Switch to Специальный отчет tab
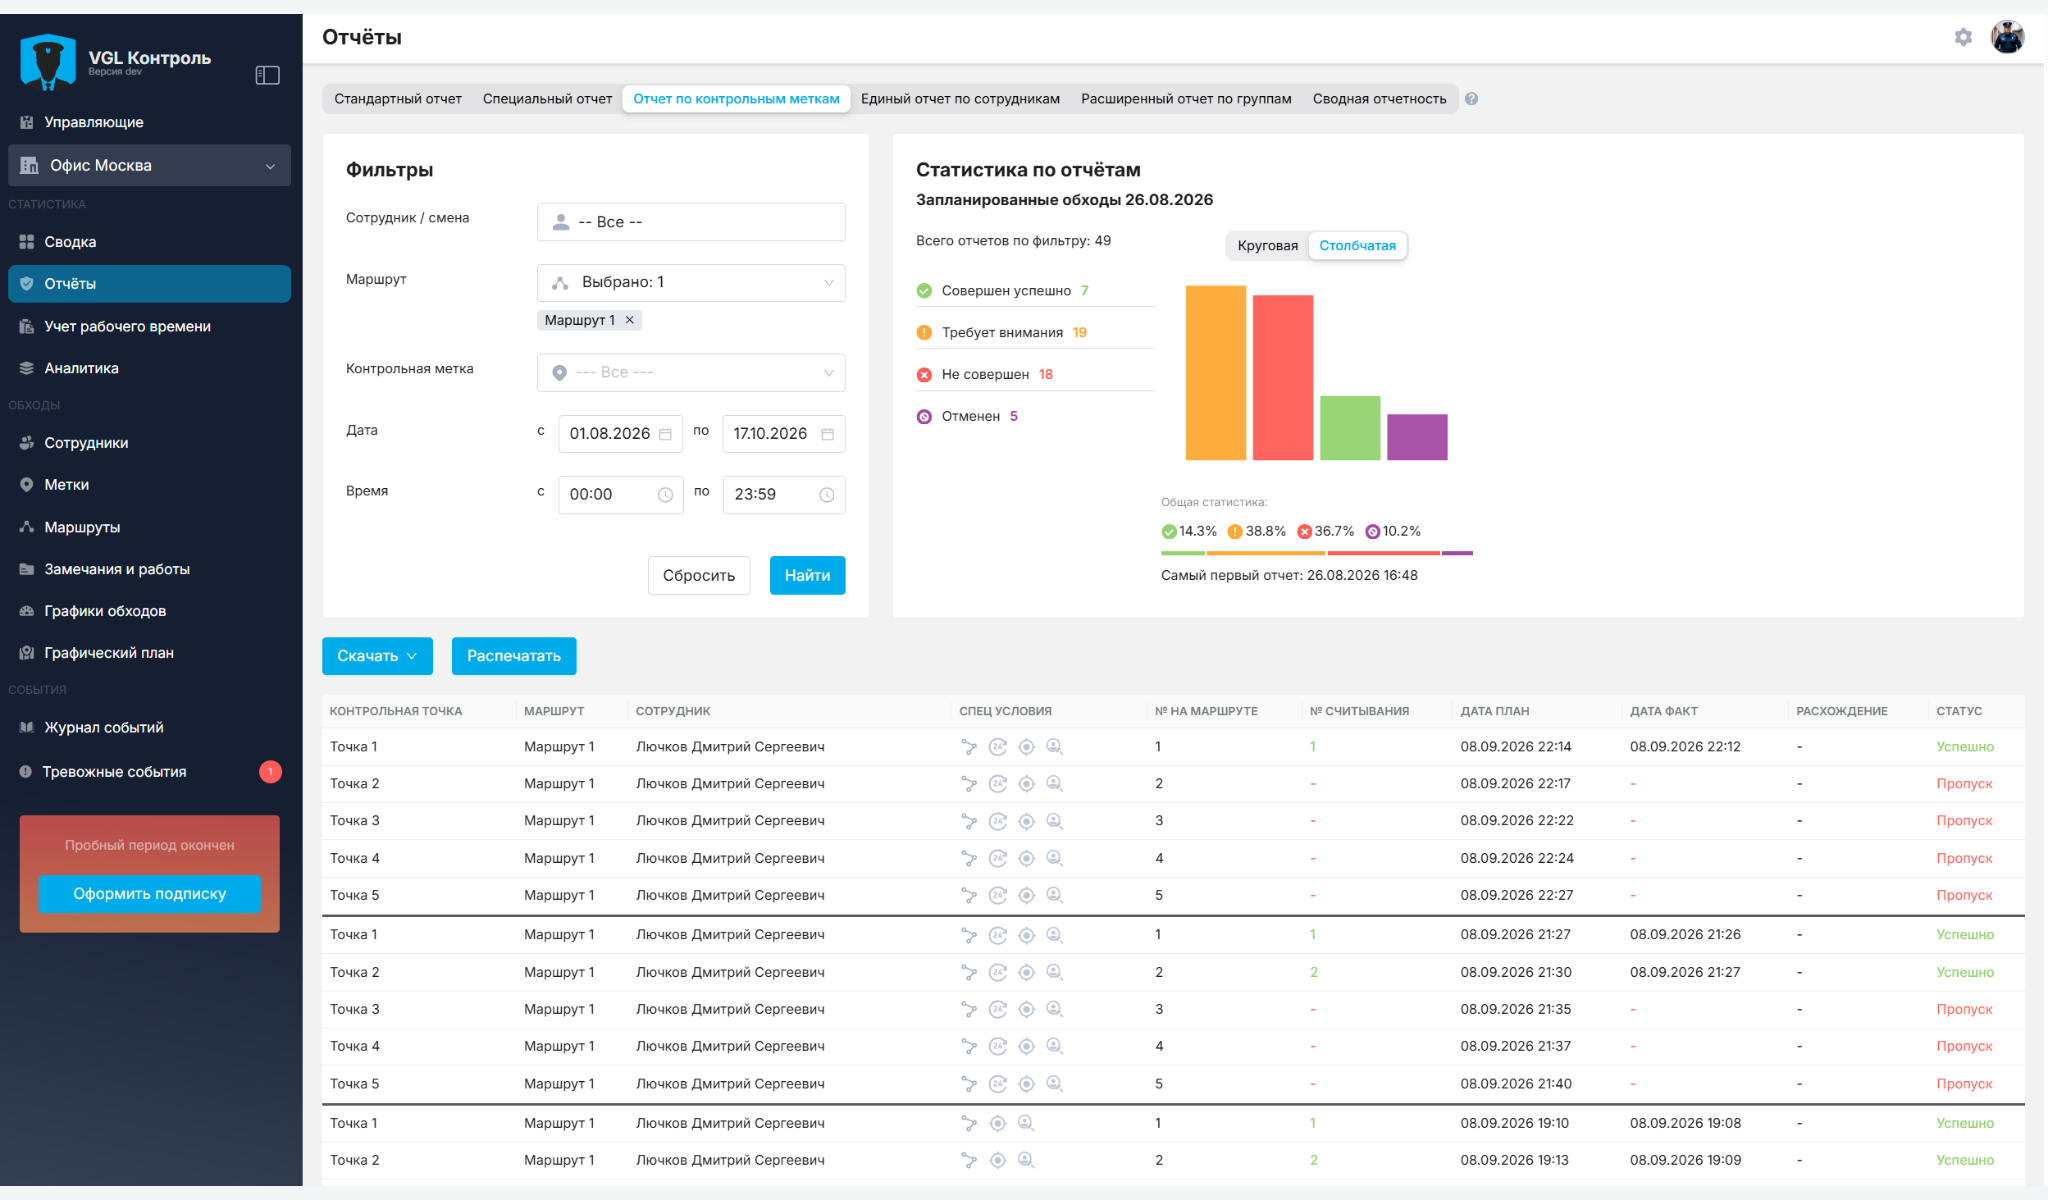 pyautogui.click(x=547, y=99)
